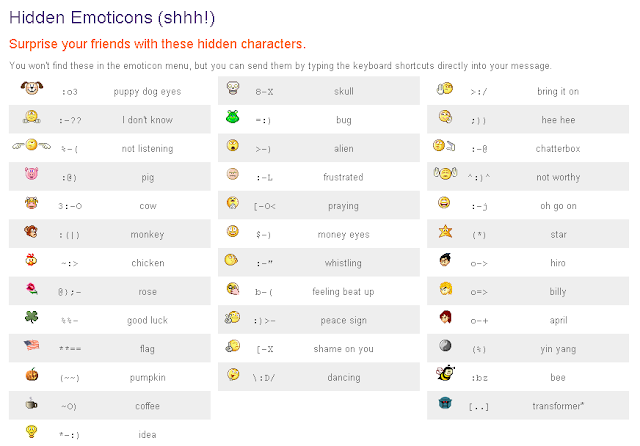Select the skull emoticon icon
The width and height of the screenshot is (640, 446).
pos(233,90)
